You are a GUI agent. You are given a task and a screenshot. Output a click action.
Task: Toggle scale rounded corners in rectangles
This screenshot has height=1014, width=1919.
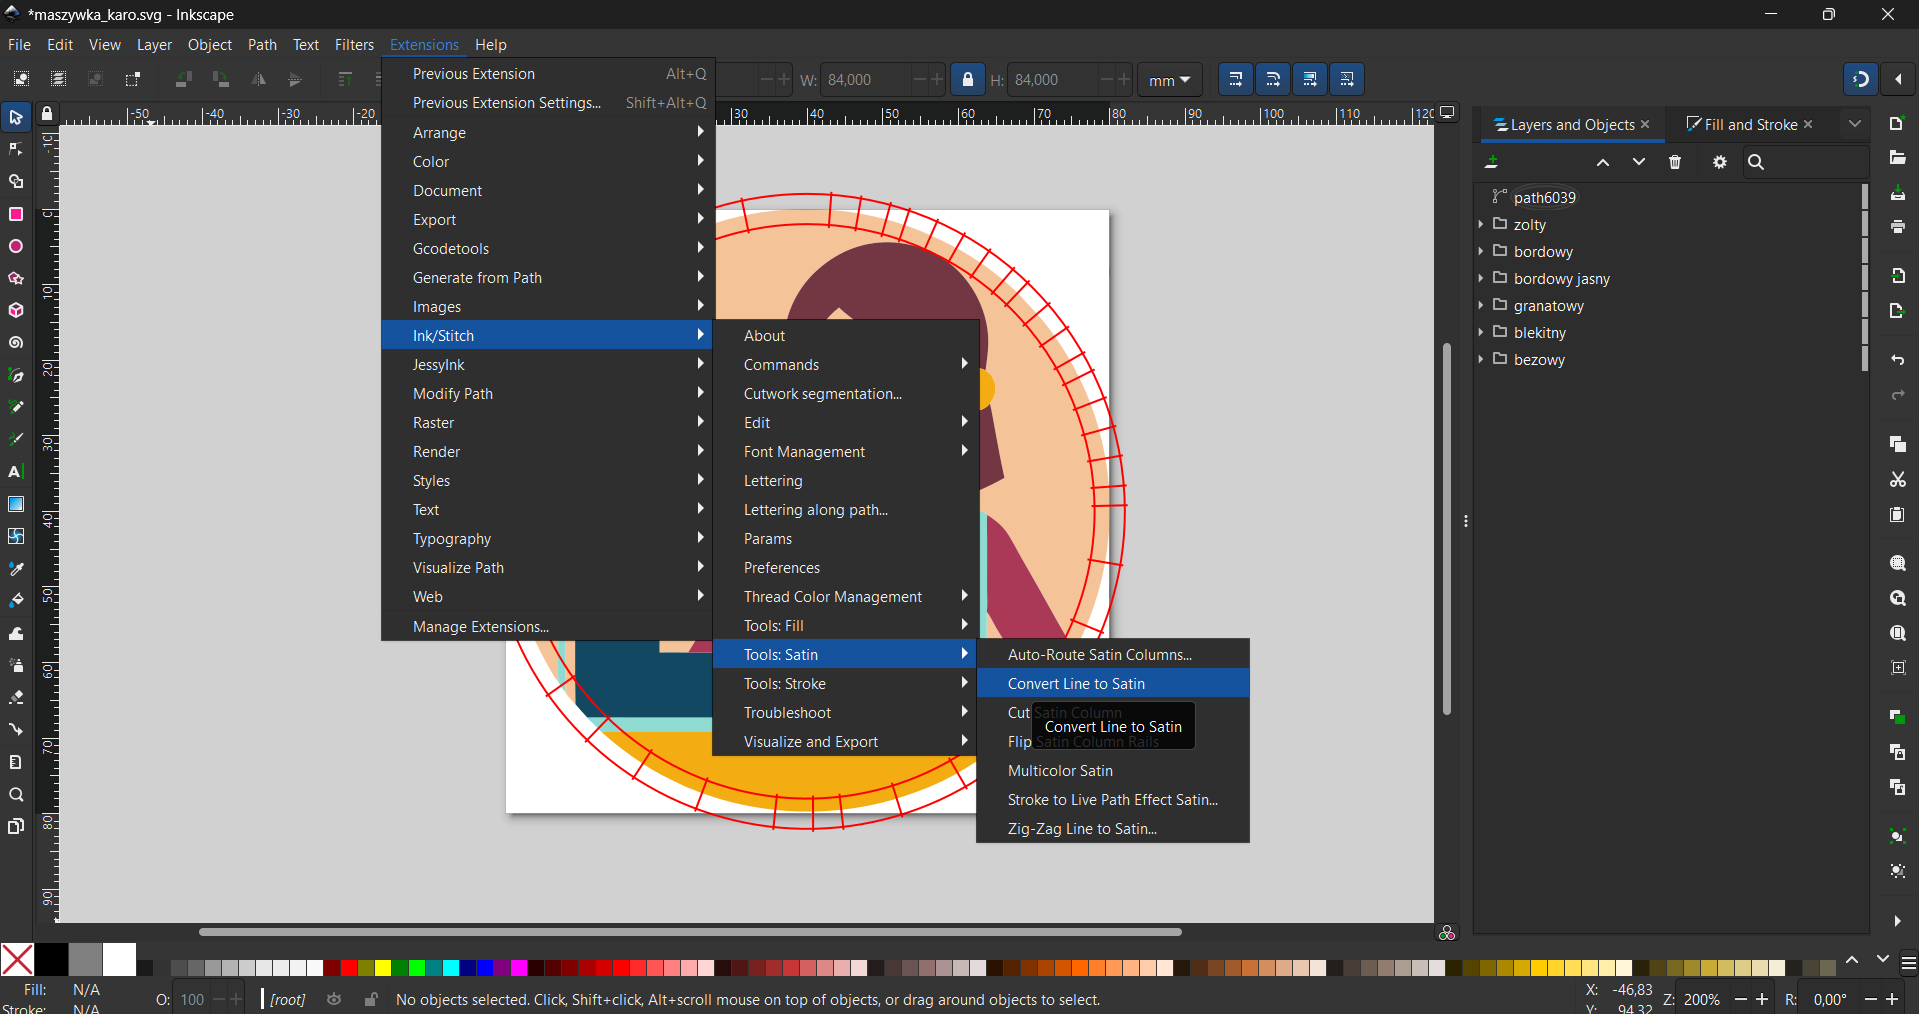point(1273,79)
